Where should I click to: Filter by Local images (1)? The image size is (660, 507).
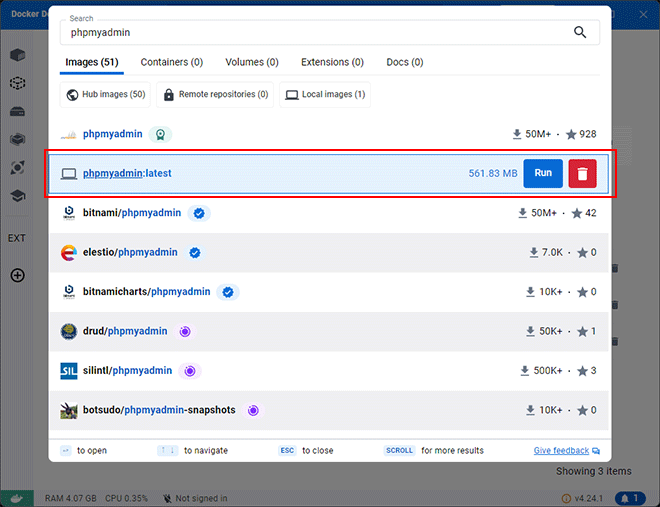click(325, 94)
